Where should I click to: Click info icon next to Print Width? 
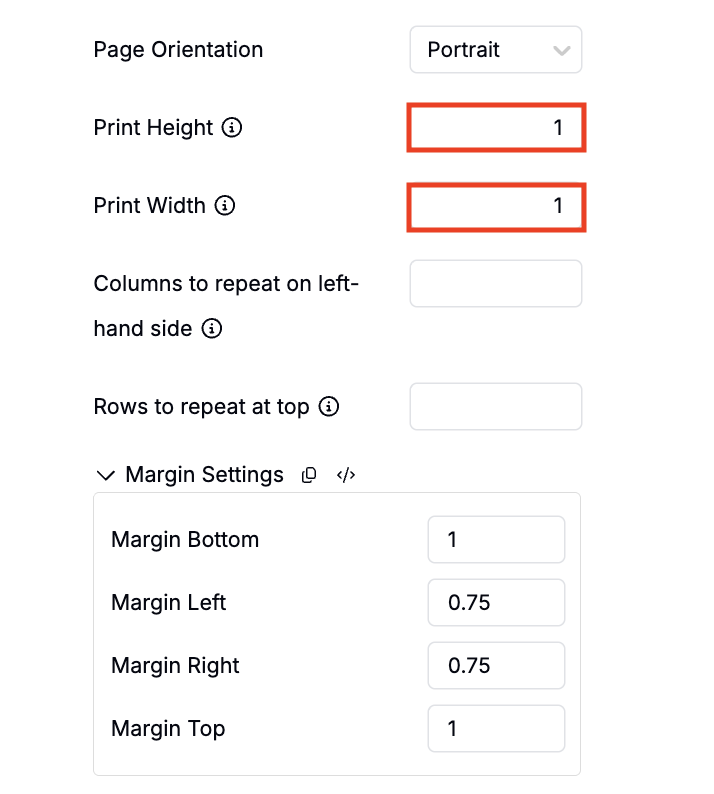click(x=225, y=206)
